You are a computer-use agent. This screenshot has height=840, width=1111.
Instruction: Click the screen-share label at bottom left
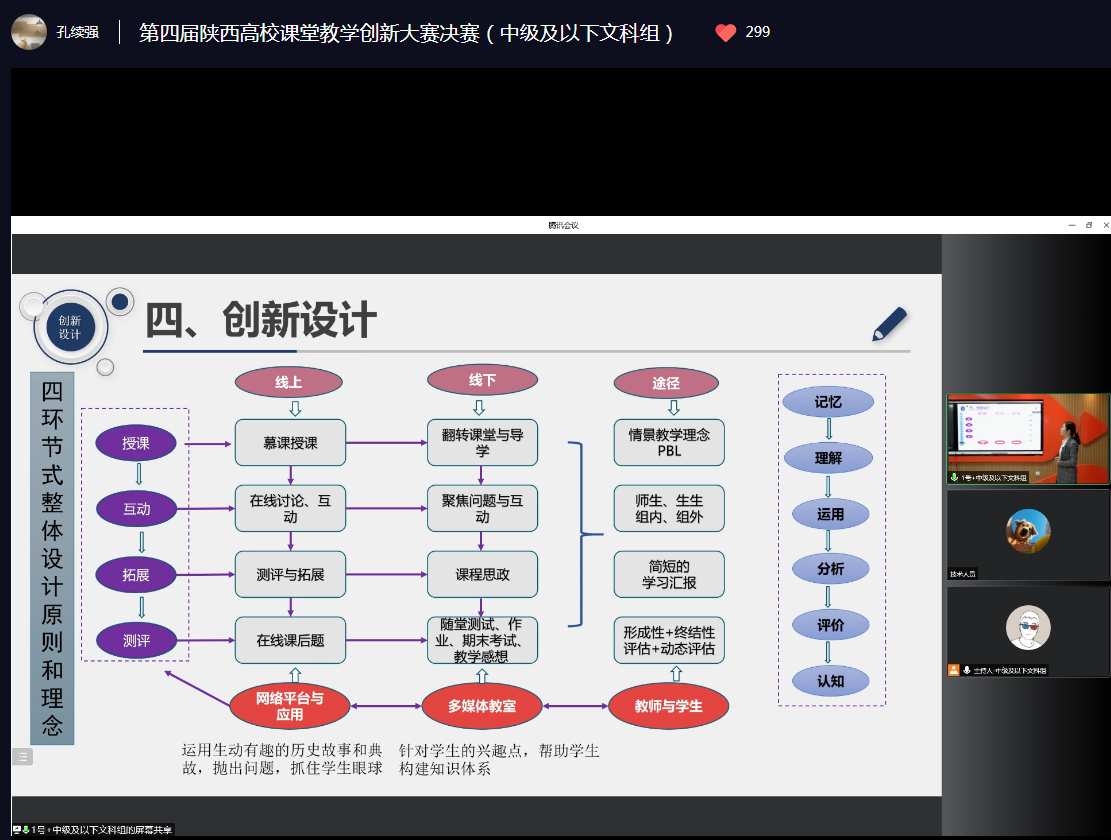92,830
